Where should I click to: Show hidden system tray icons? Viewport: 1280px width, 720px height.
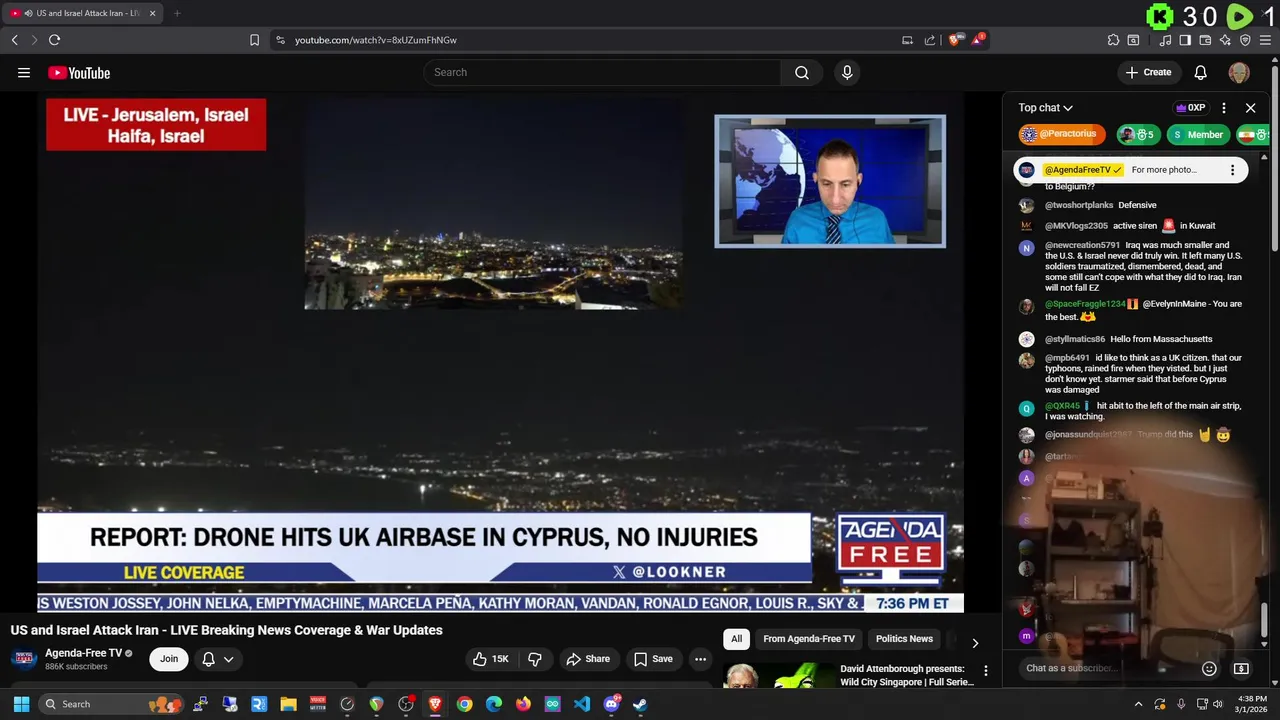1138,704
